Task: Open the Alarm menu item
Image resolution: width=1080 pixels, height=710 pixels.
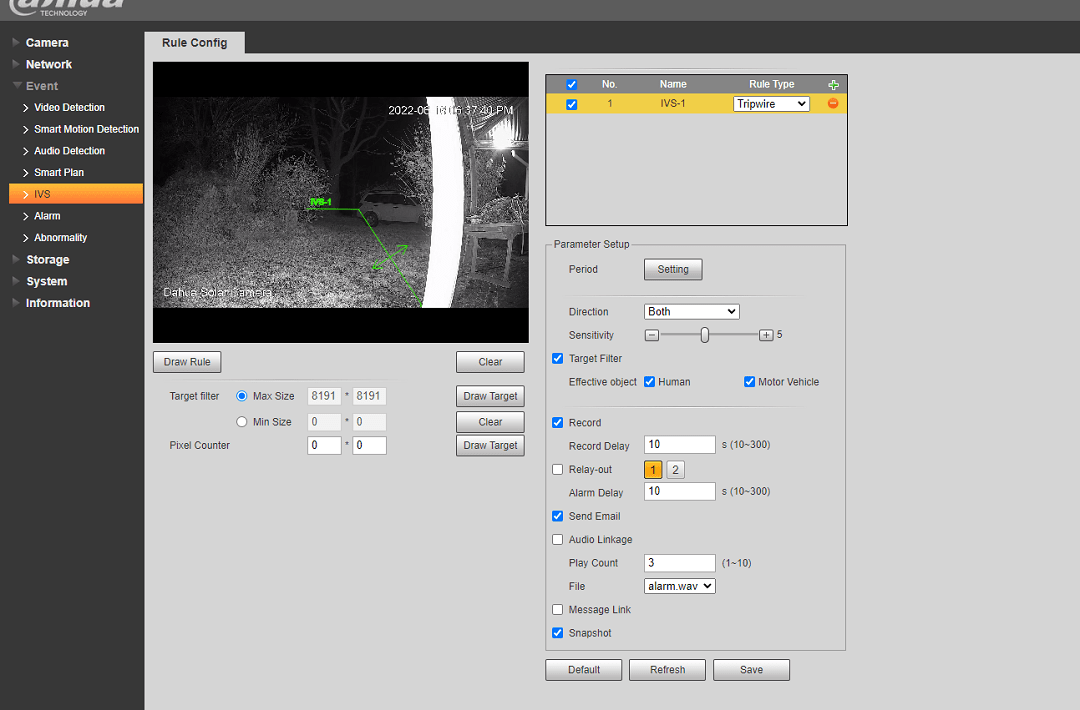Action: click(47, 216)
